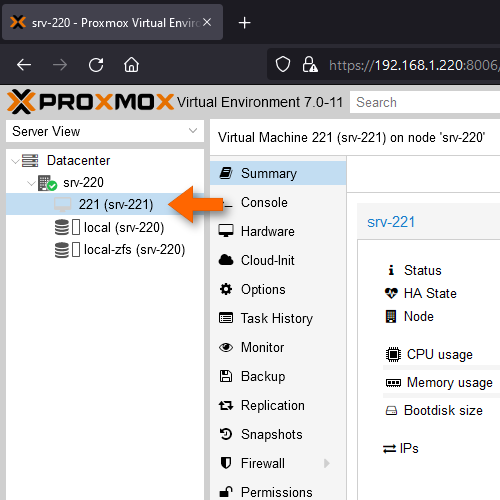Viewport: 500px width, 500px height.
Task: Click the Hardware monitor icon
Action: point(226,231)
